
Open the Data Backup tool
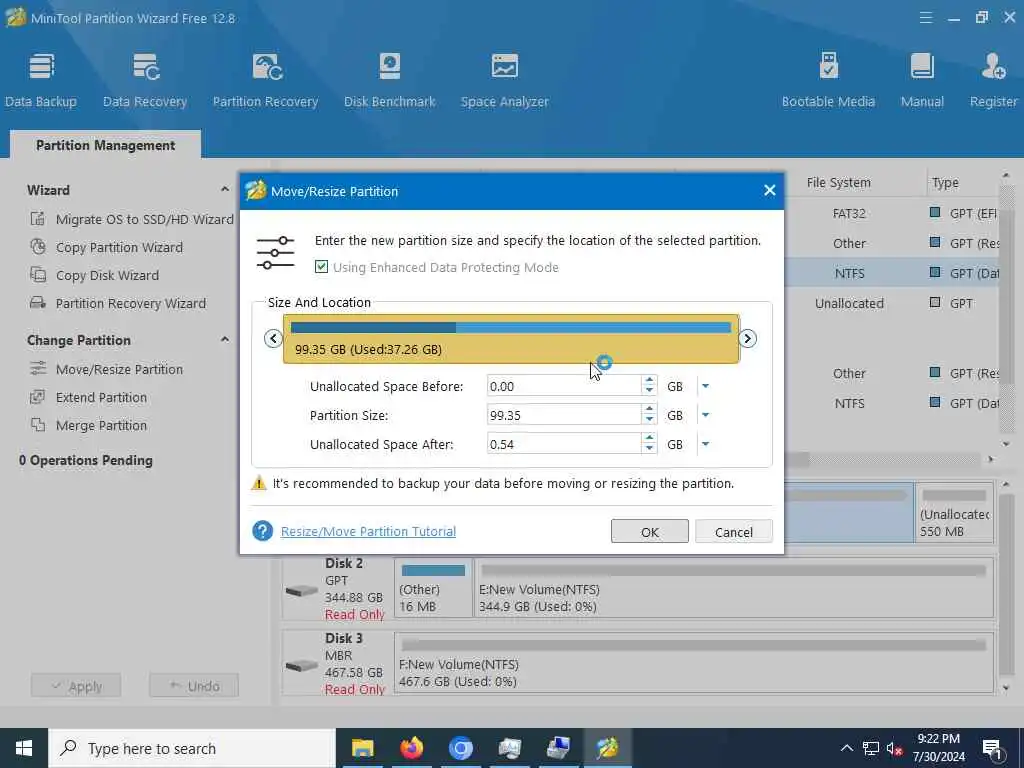[41, 80]
